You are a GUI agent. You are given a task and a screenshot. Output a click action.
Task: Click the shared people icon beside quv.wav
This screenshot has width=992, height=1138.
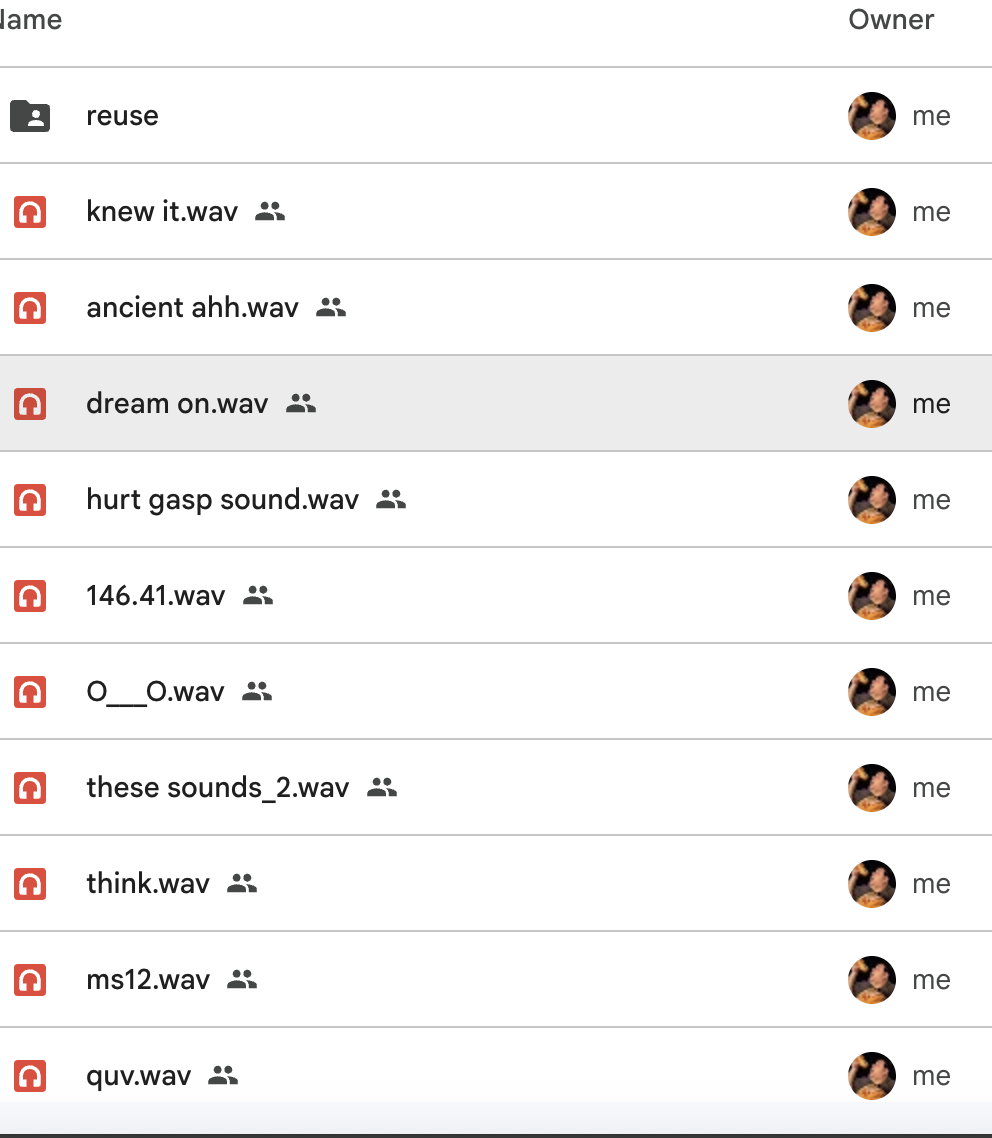pyautogui.click(x=223, y=1076)
